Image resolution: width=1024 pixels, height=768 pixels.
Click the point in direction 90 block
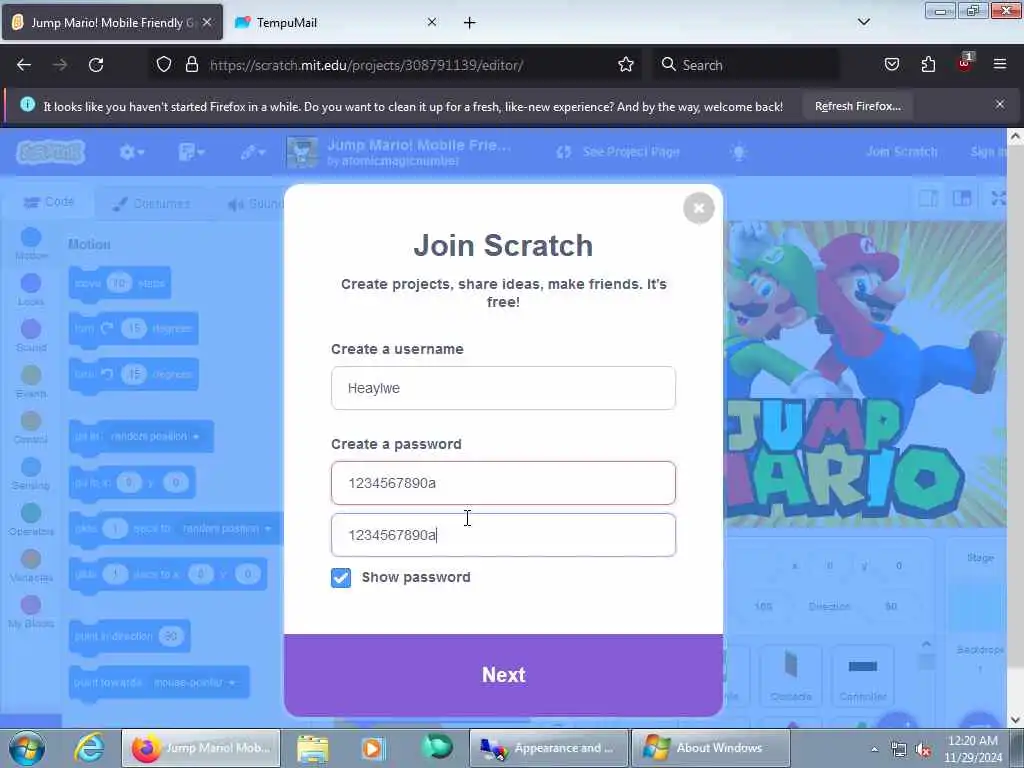tap(129, 636)
